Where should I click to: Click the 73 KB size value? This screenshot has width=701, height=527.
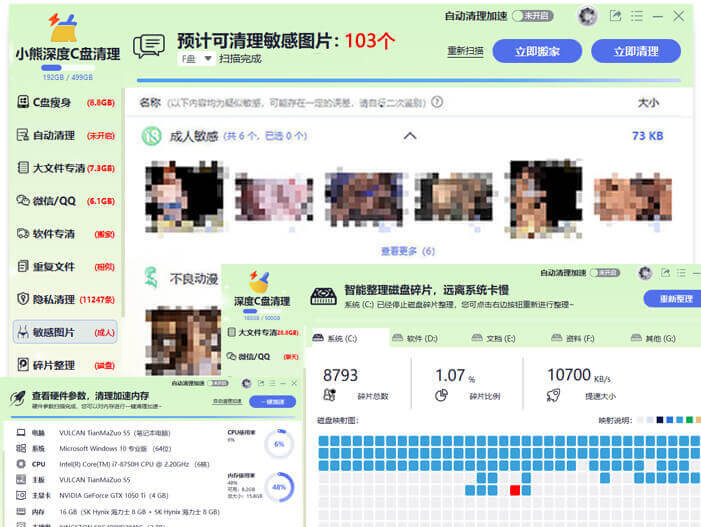pos(647,136)
